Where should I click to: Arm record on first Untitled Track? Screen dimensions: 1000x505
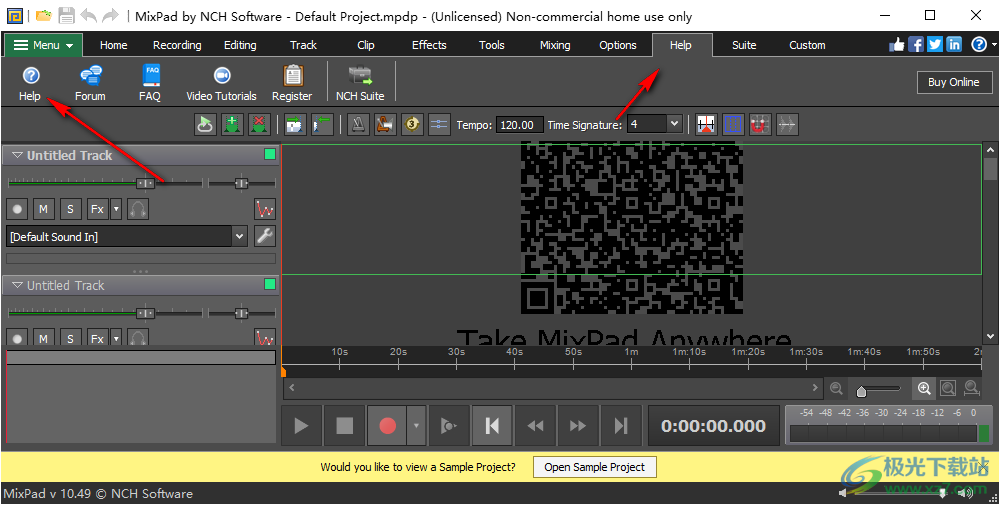tap(17, 209)
